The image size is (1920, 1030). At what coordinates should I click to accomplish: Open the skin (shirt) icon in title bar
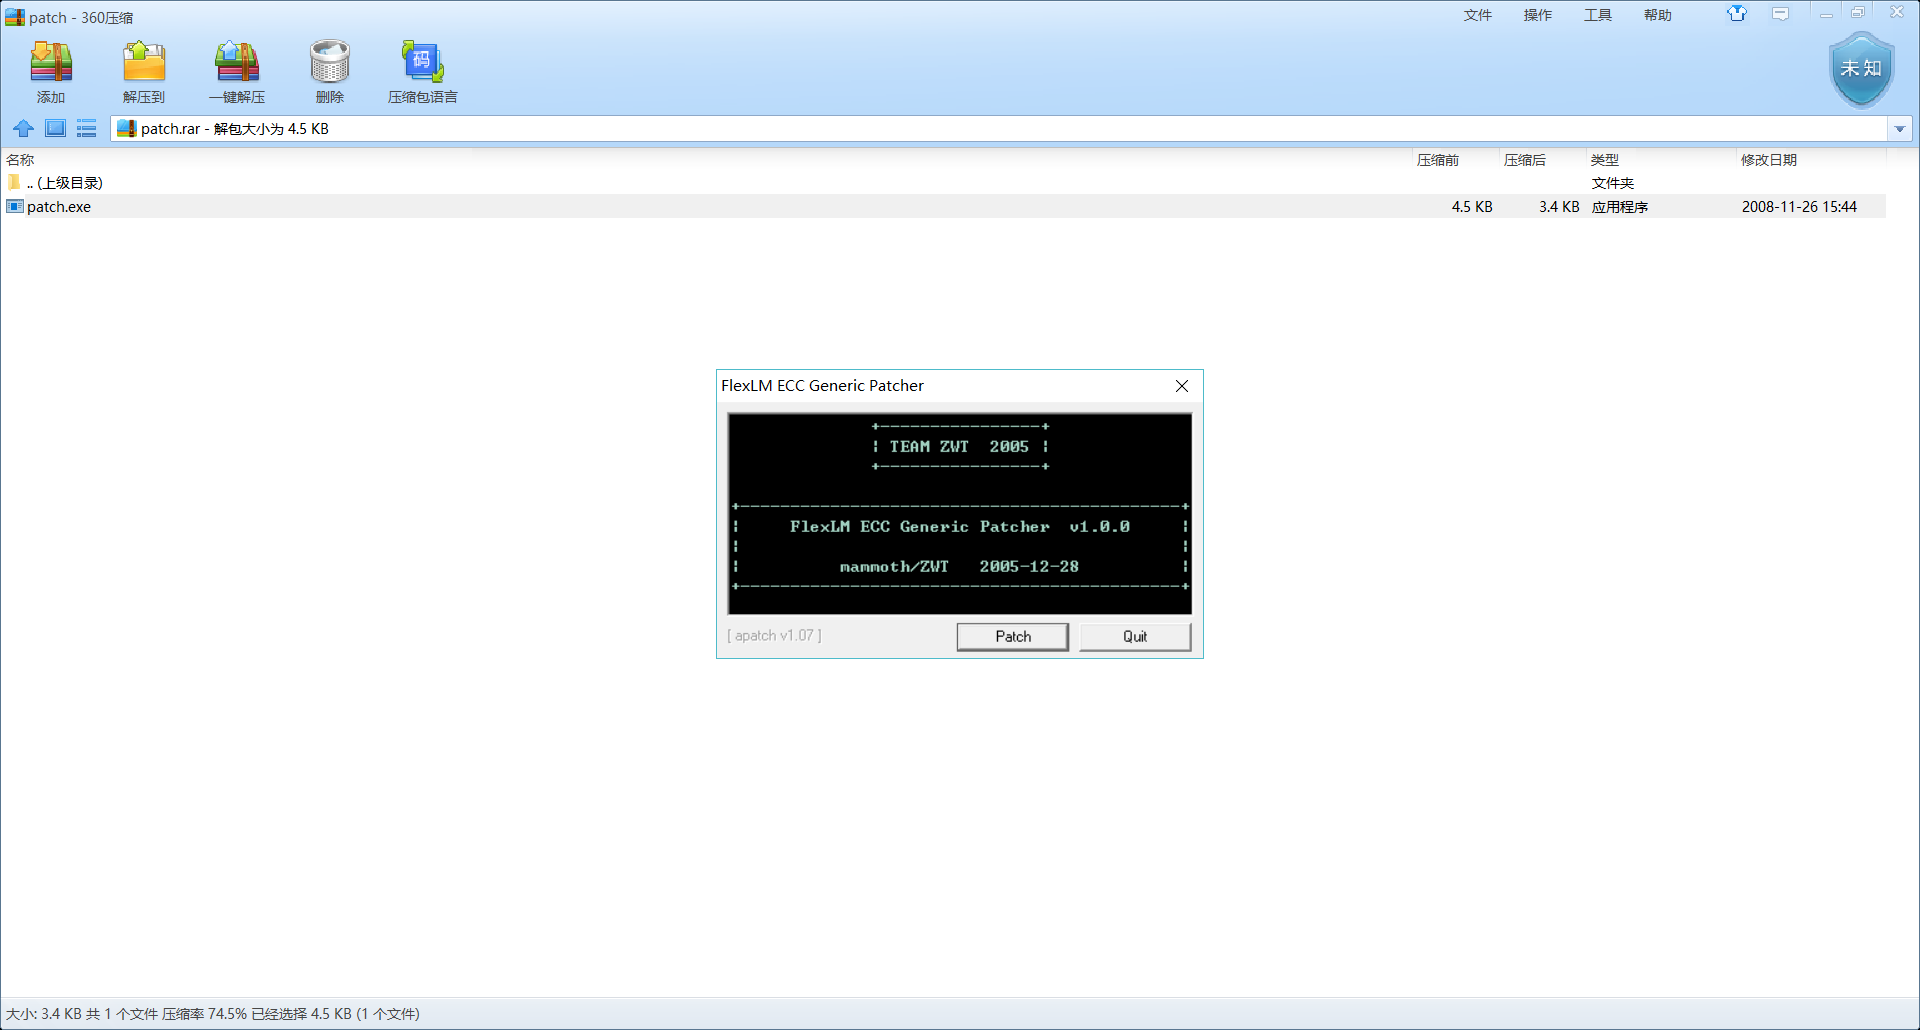(x=1737, y=14)
